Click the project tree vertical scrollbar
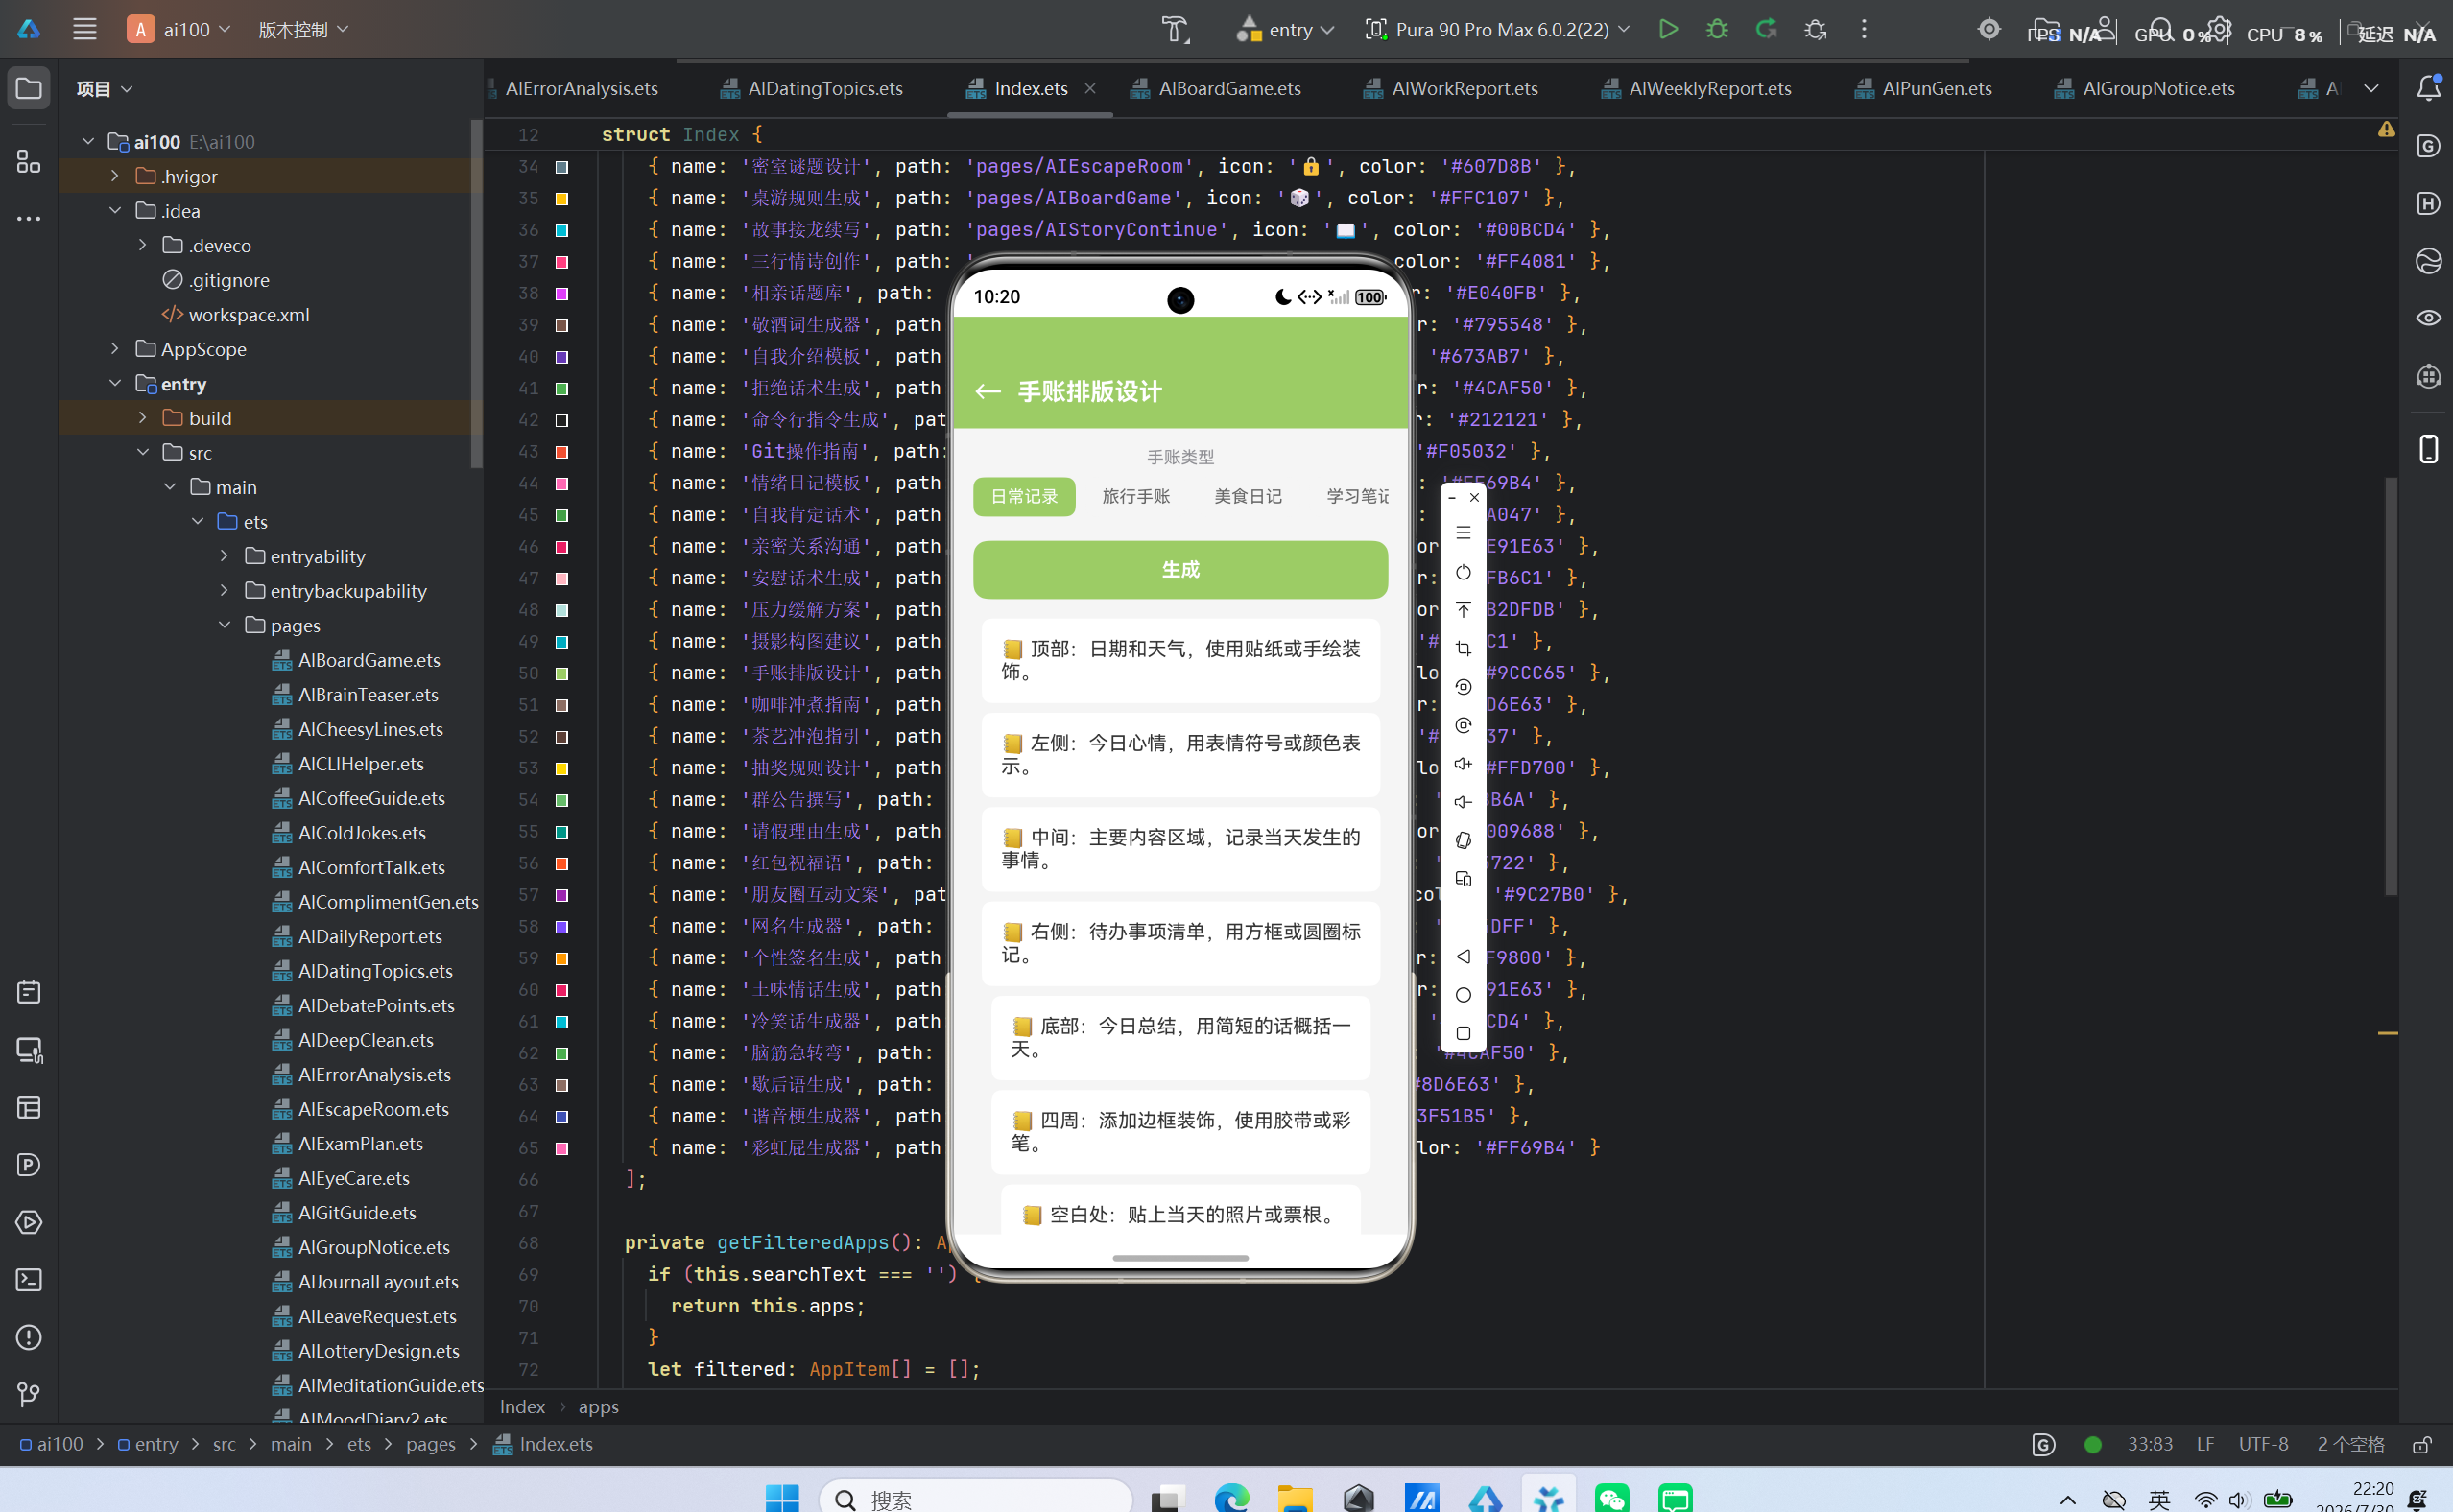Viewport: 2453px width, 1512px height. click(477, 293)
